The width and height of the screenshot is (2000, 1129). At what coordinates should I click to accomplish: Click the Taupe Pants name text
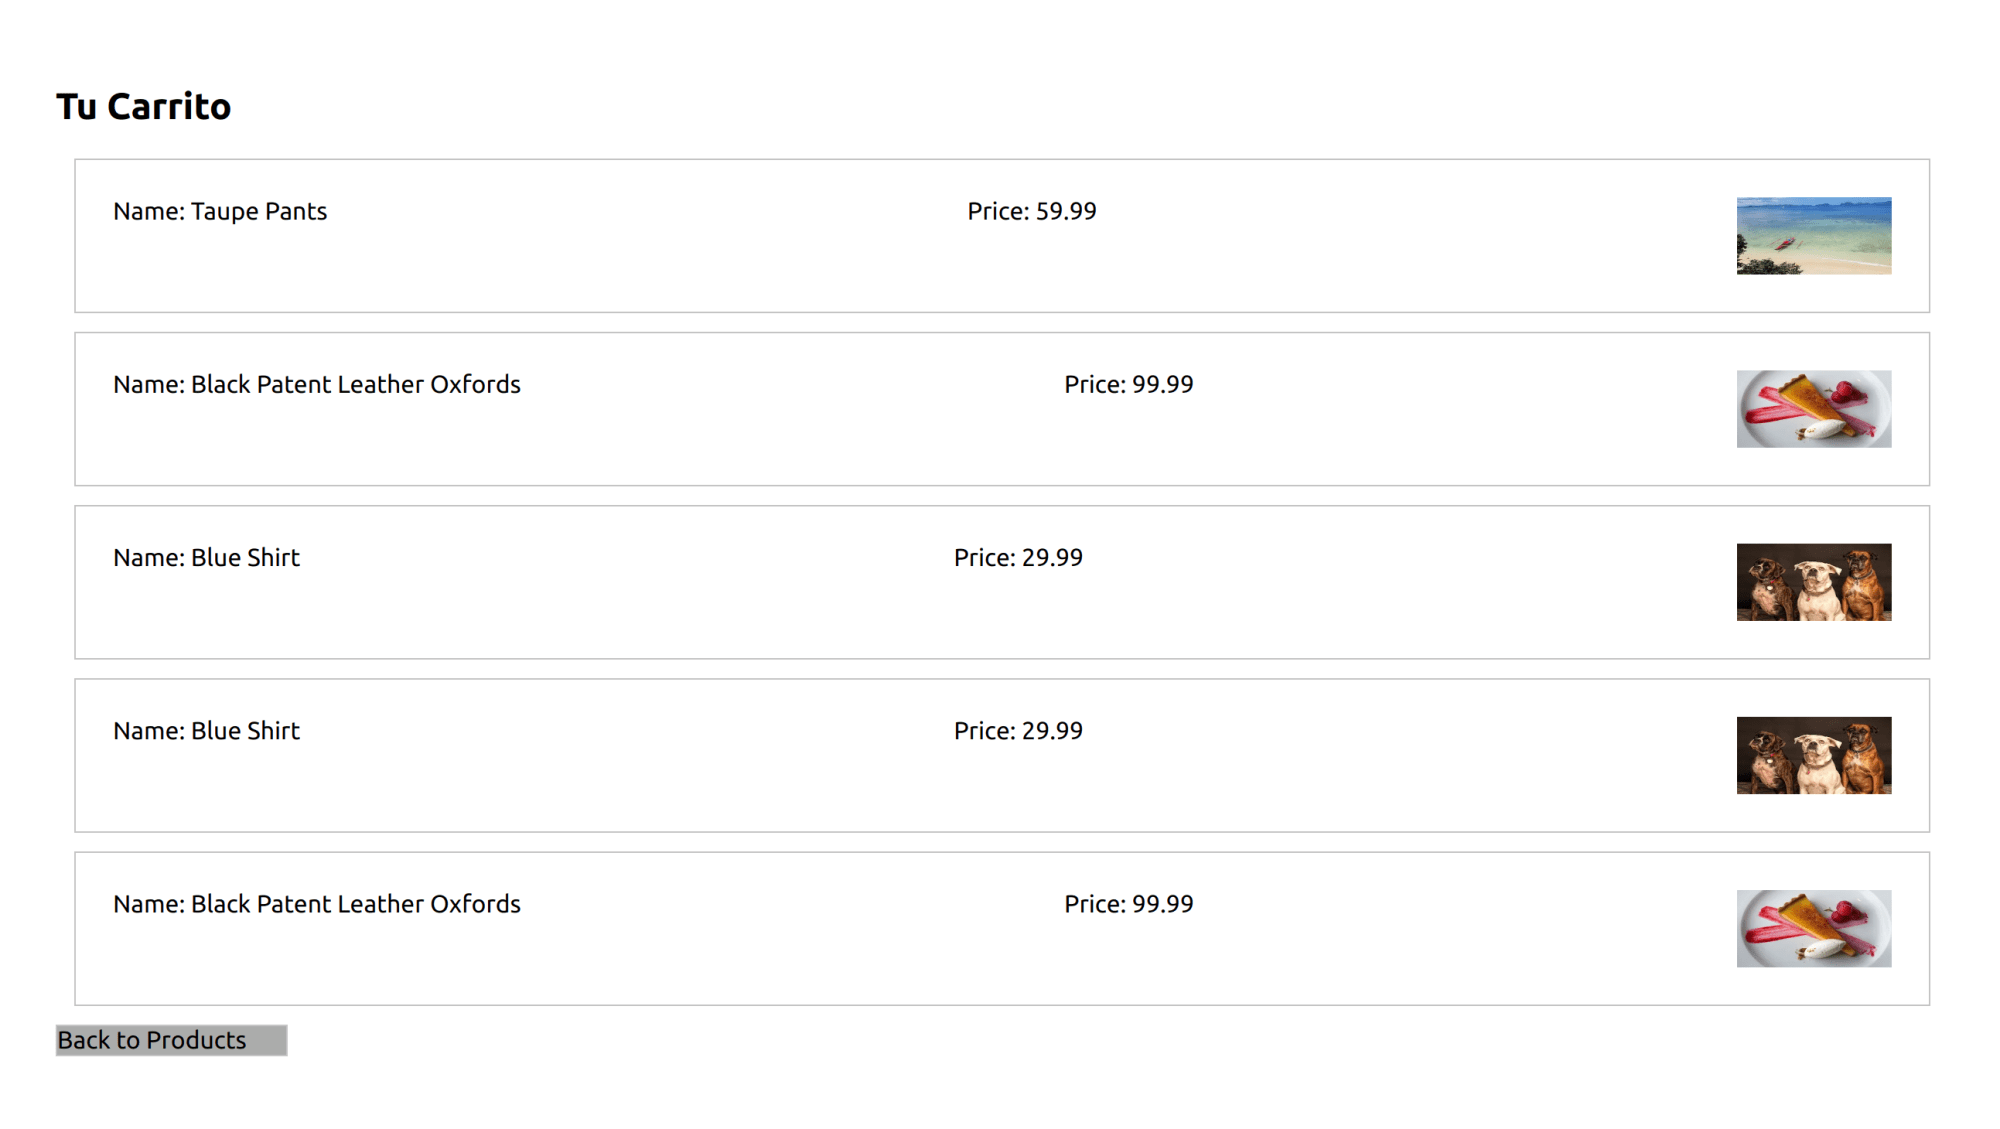pos(220,211)
